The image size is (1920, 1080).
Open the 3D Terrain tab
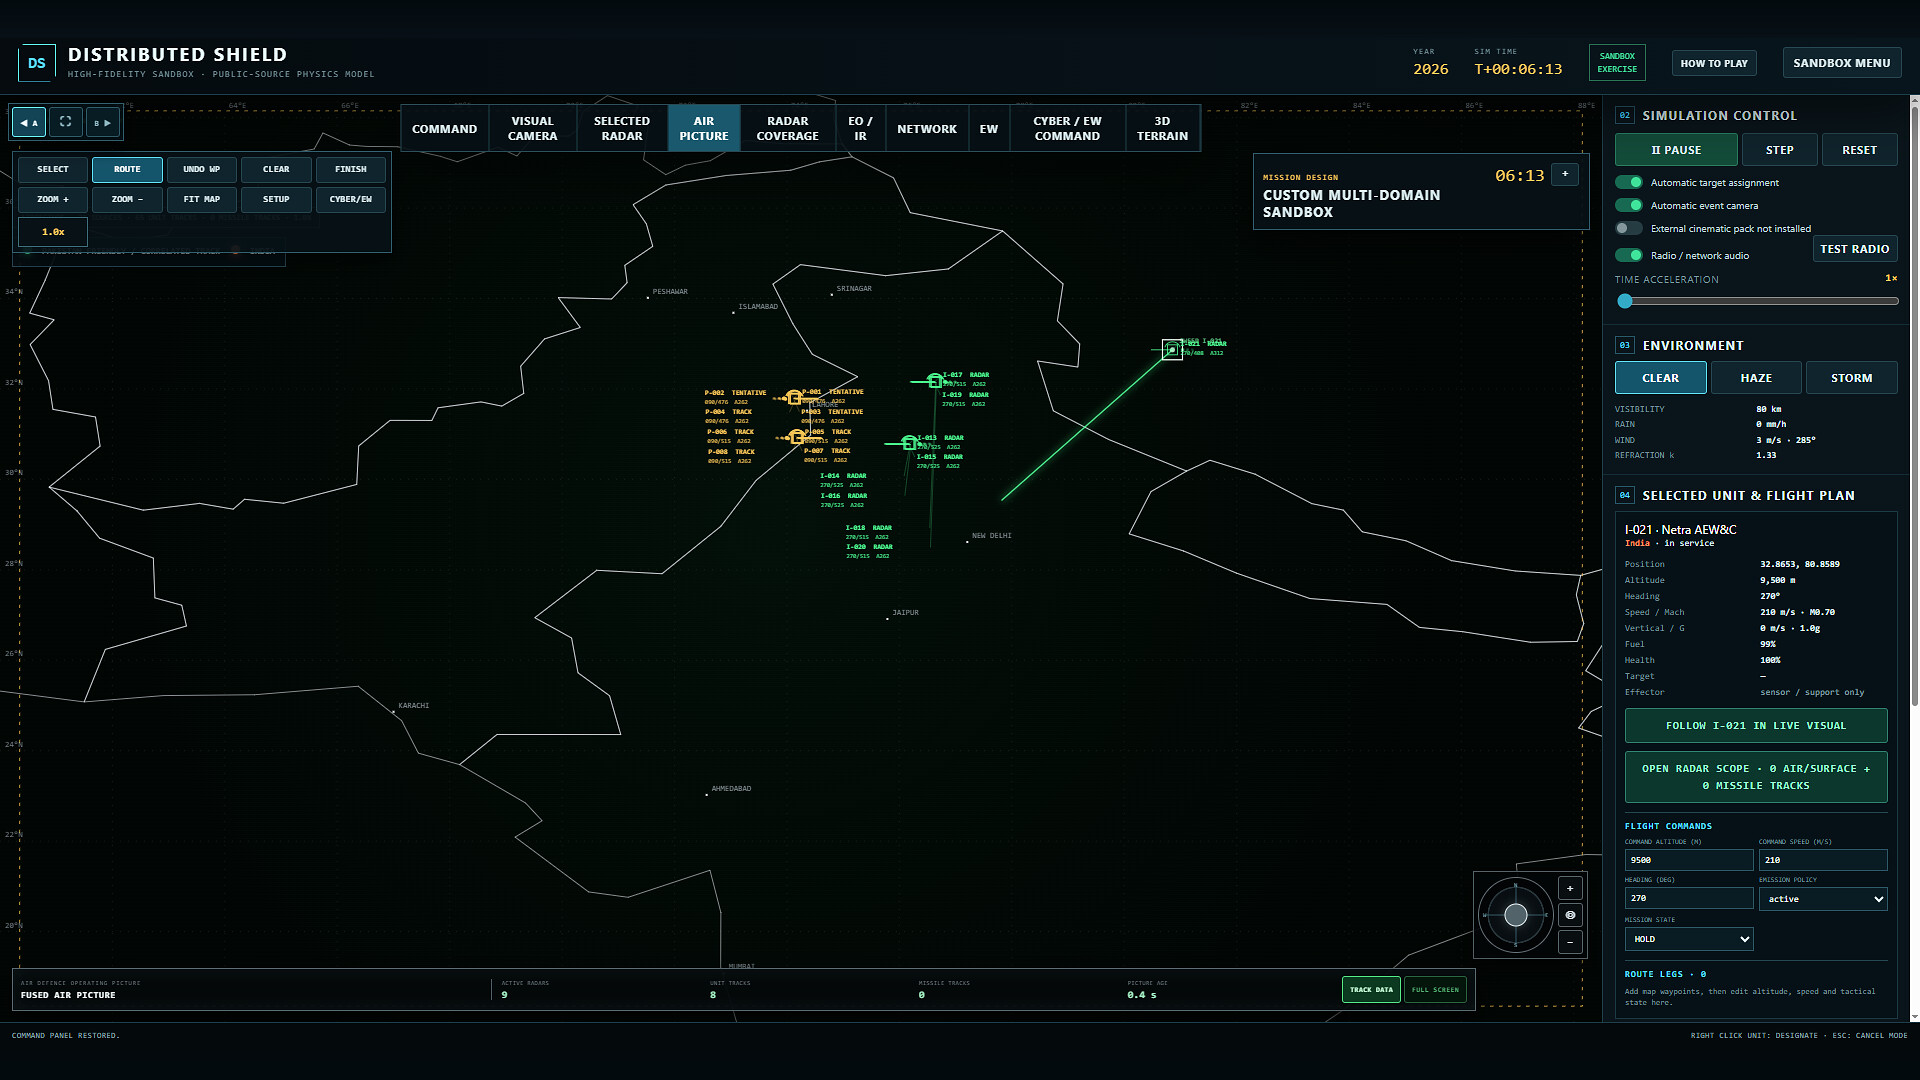pos(1162,128)
